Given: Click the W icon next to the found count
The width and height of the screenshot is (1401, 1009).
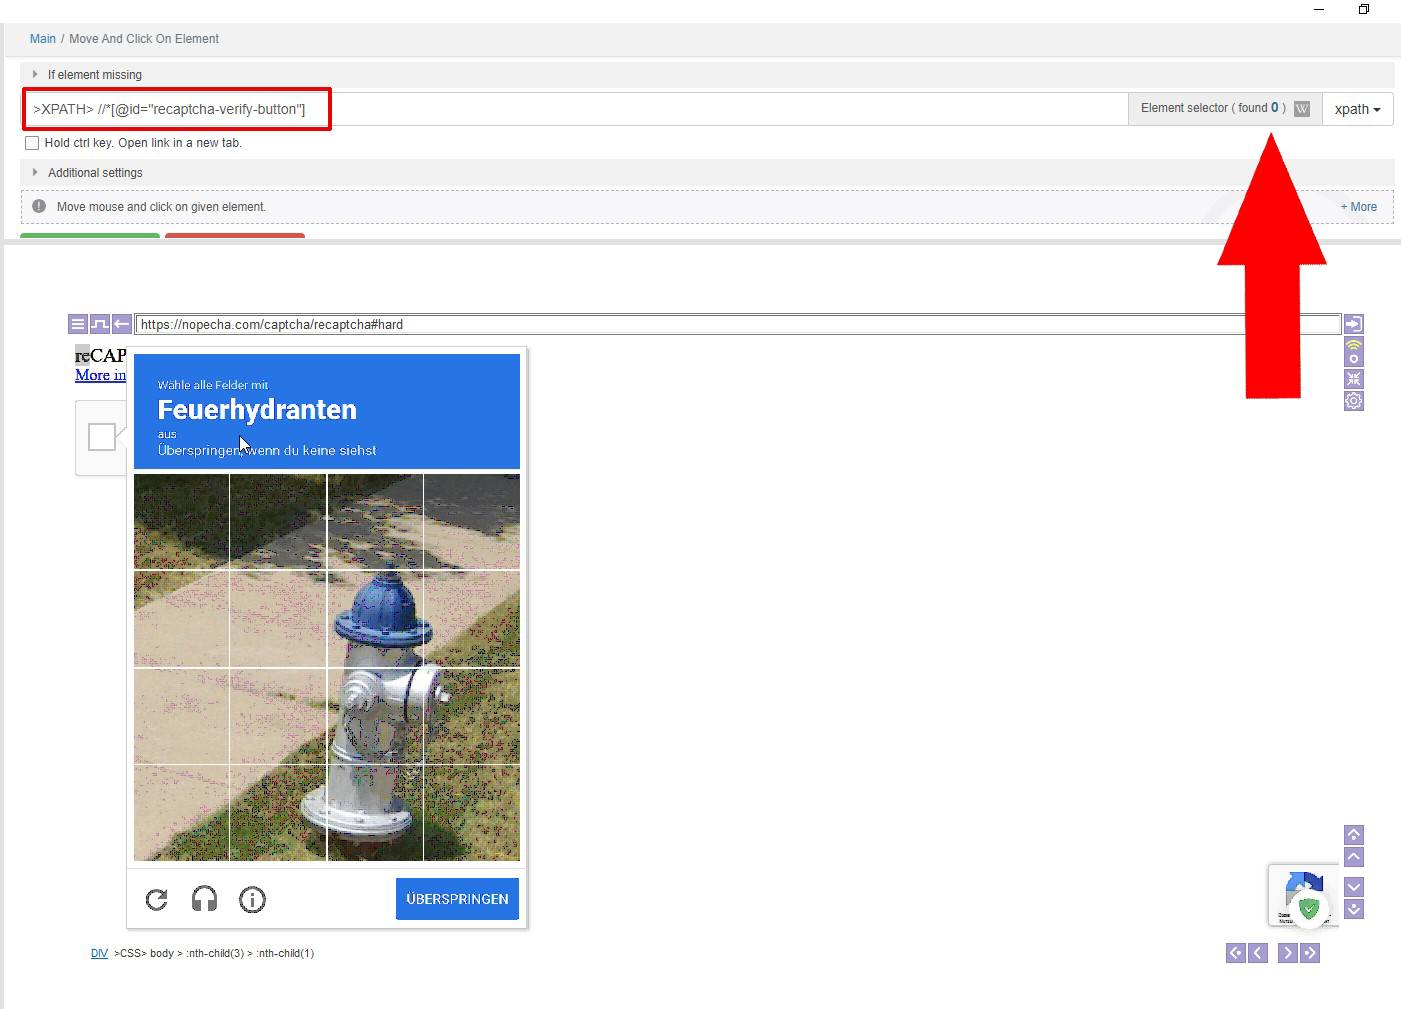Looking at the screenshot, I should (1302, 109).
